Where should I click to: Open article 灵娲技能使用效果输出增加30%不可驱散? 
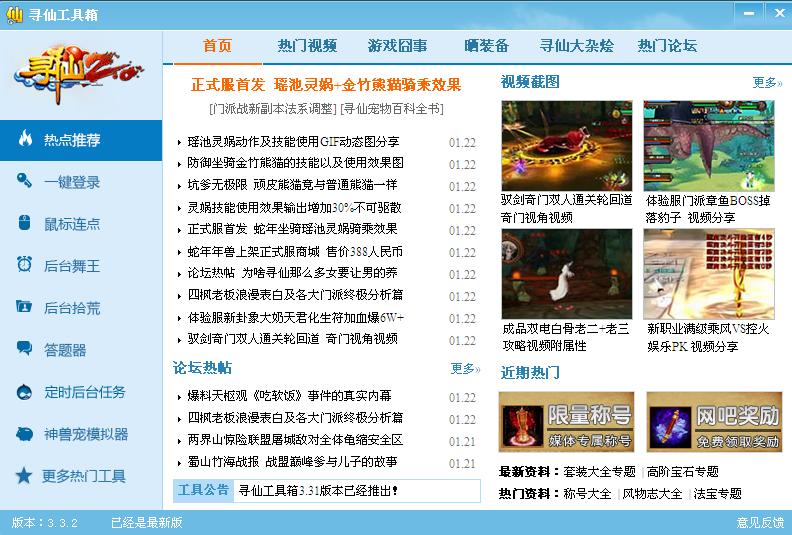click(x=294, y=207)
